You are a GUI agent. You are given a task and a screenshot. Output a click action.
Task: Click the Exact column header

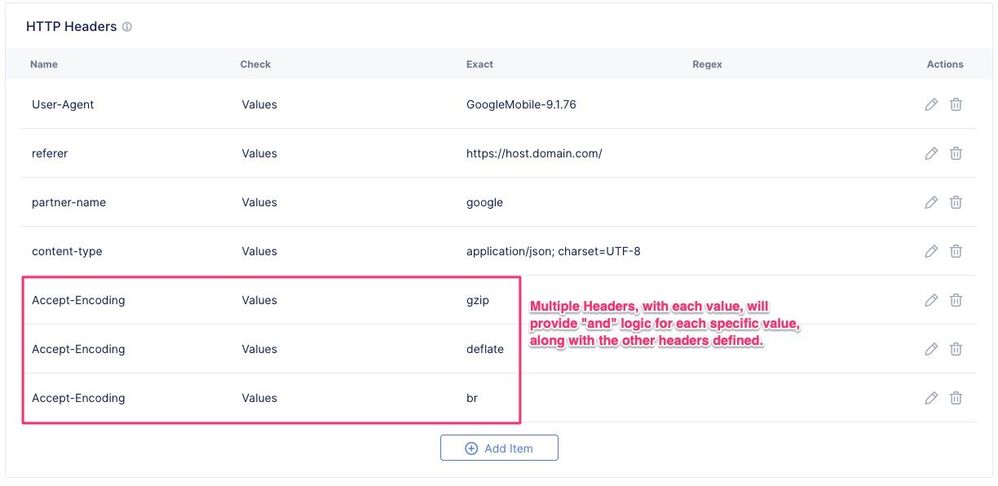480,64
